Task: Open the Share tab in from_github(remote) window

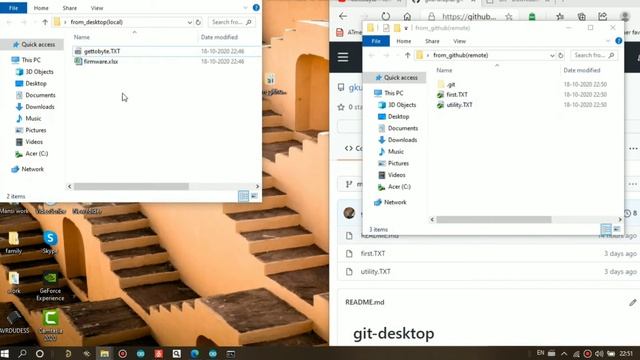Action: pyautogui.click(x=432, y=41)
